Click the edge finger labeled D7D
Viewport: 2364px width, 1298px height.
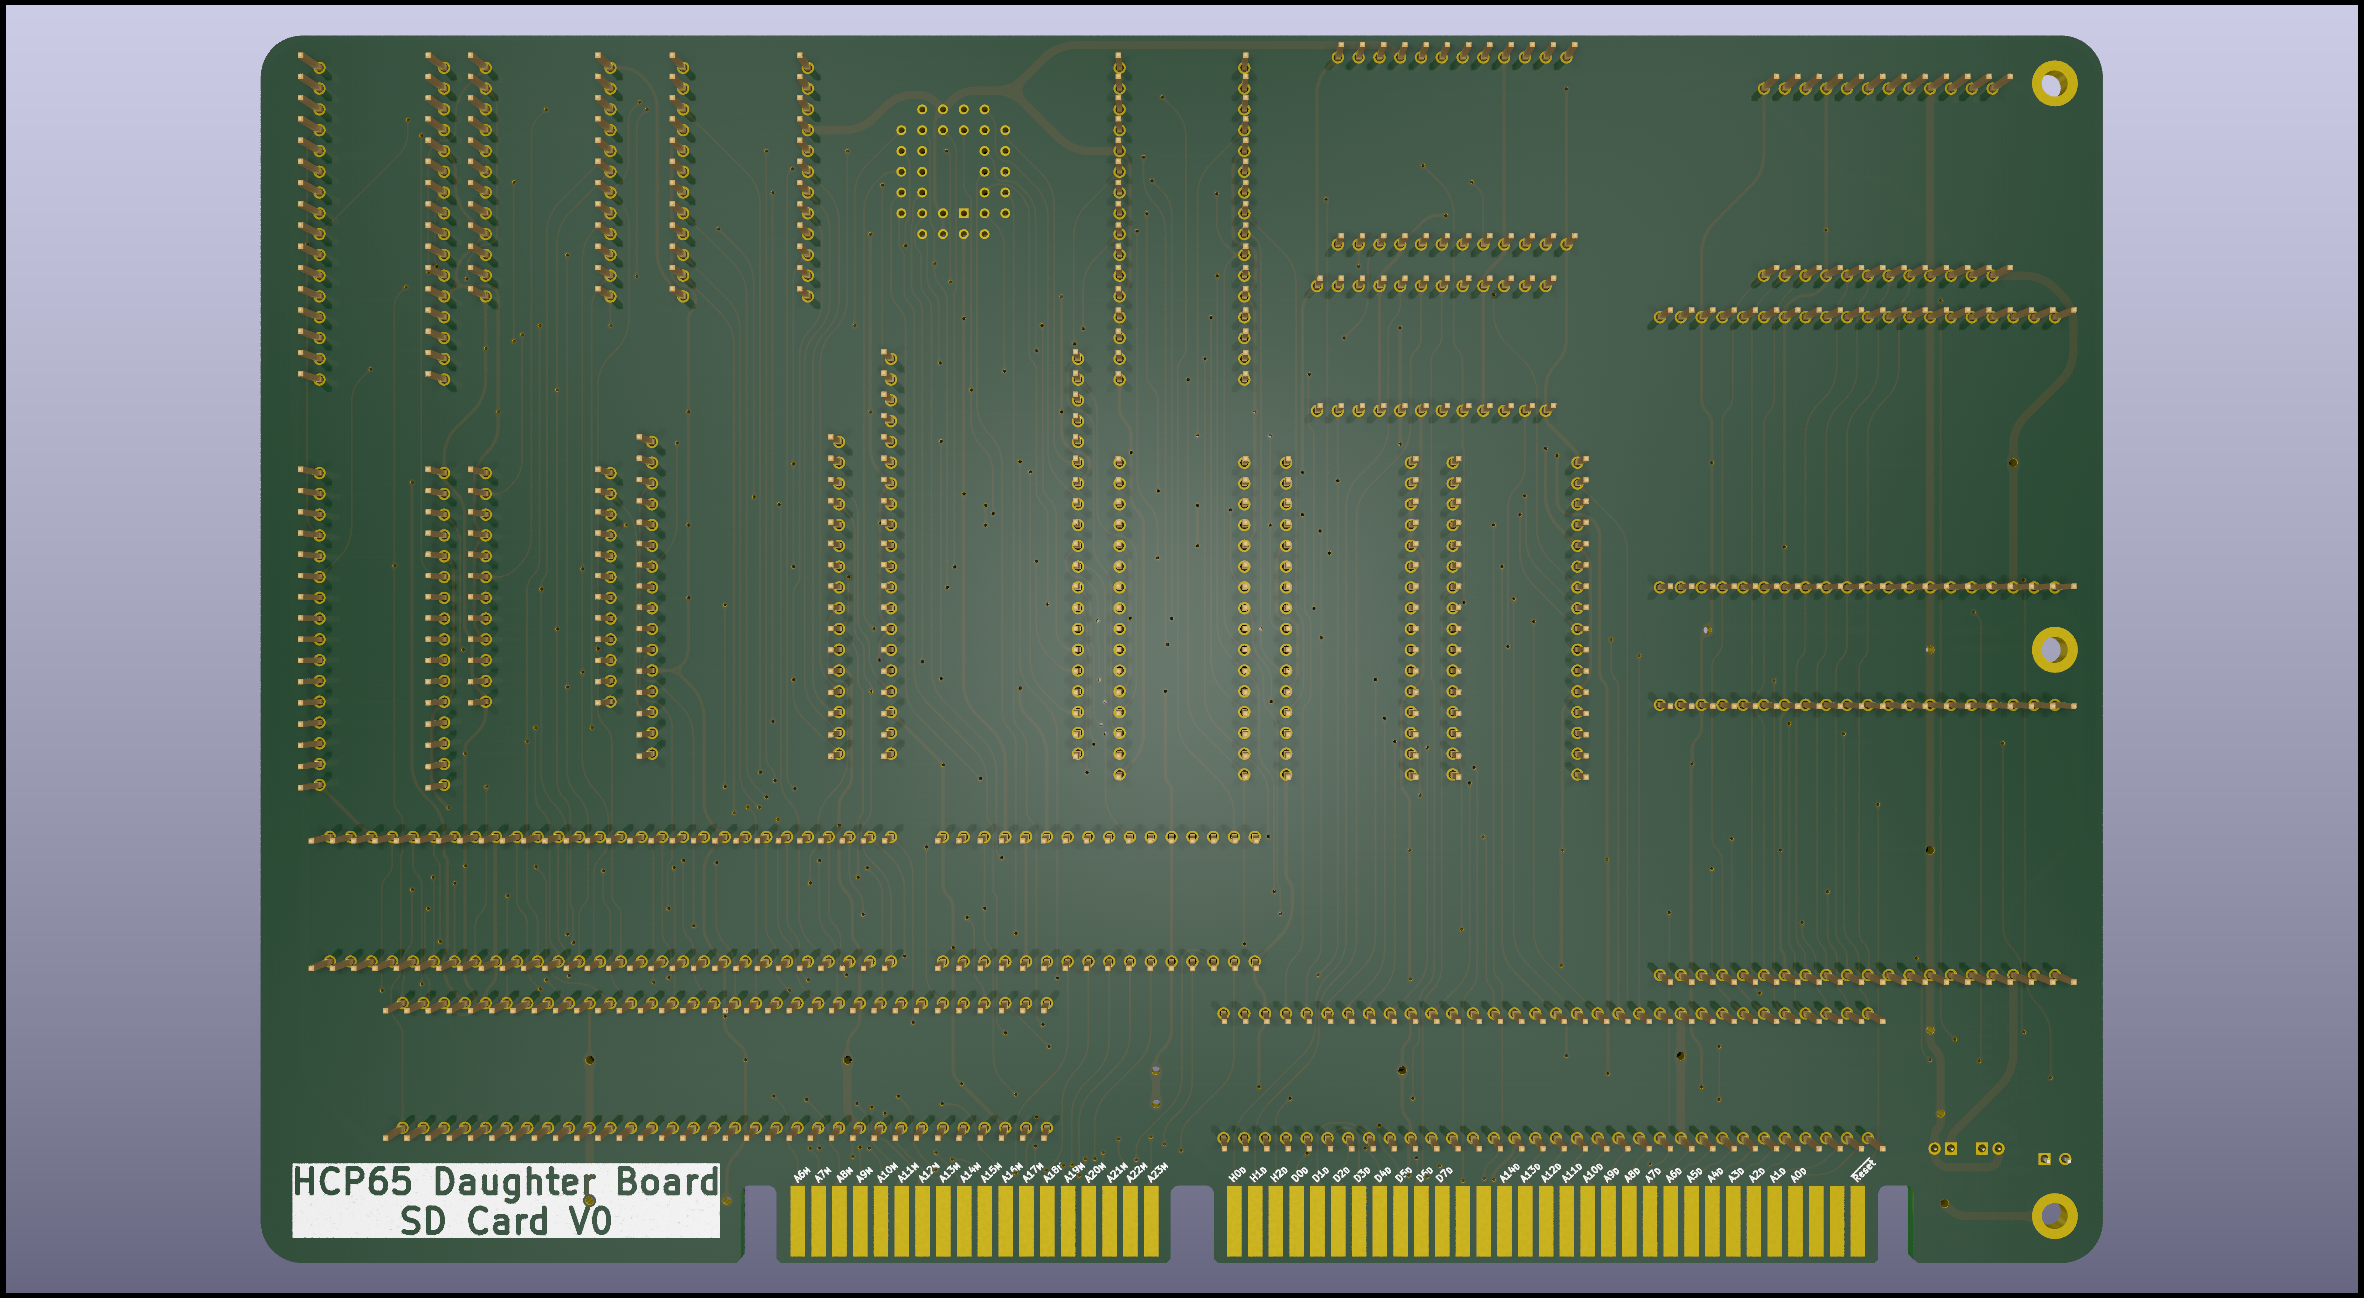click(x=1443, y=1220)
